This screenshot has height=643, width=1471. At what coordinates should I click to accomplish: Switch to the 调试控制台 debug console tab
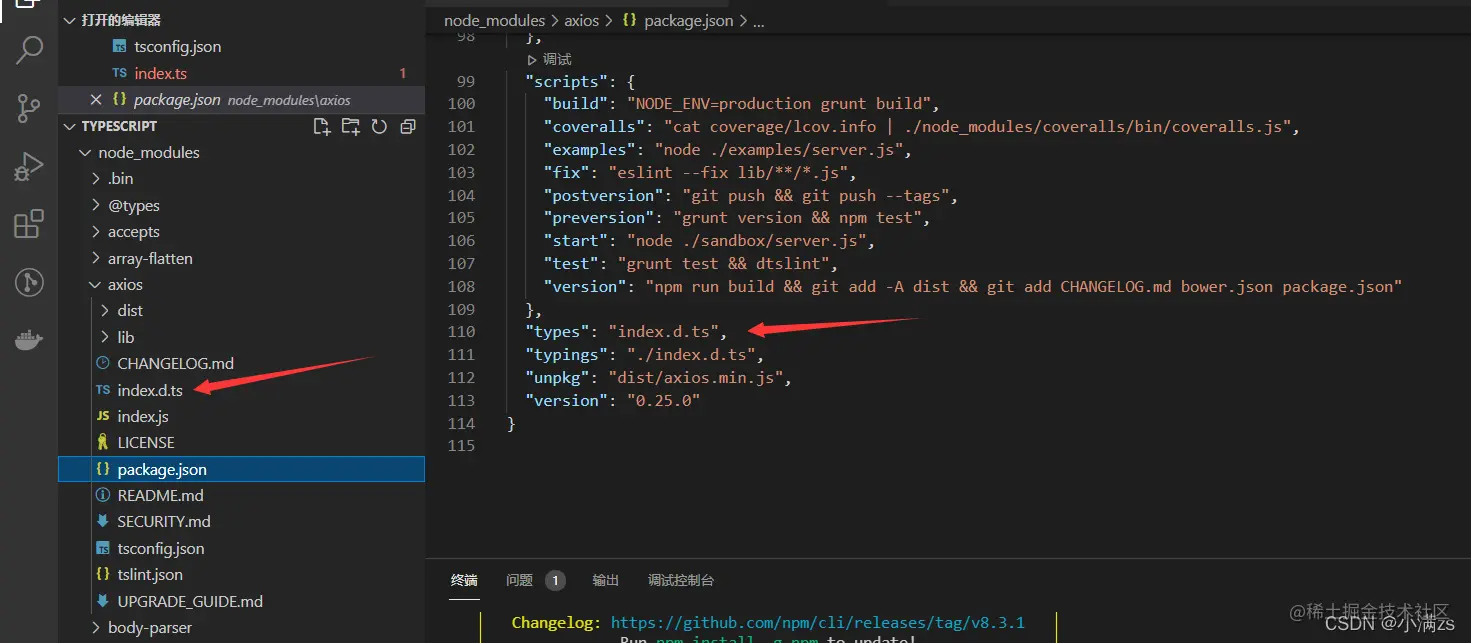click(x=681, y=580)
